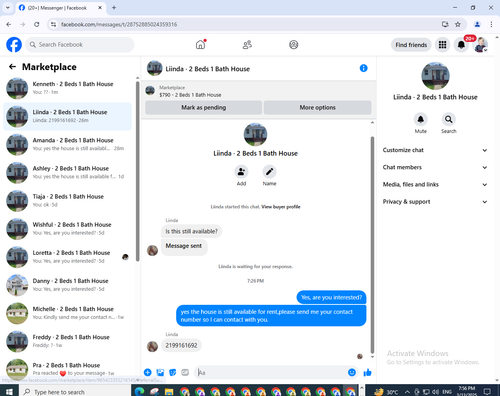Open Ashley conversation
Screen dimensions: 500x396
(68, 173)
